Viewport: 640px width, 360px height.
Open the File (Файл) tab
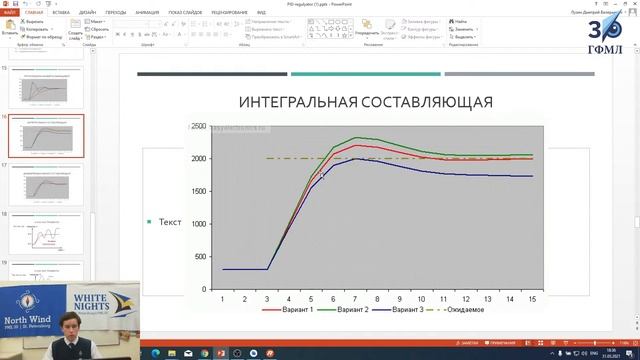click(9, 13)
